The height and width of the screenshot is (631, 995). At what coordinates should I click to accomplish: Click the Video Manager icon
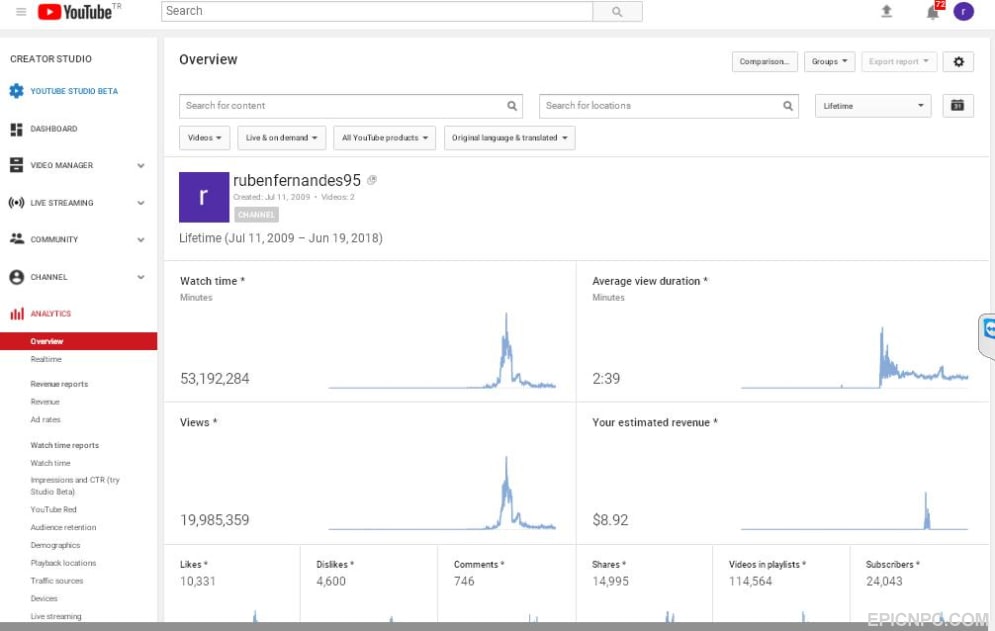(x=16, y=165)
